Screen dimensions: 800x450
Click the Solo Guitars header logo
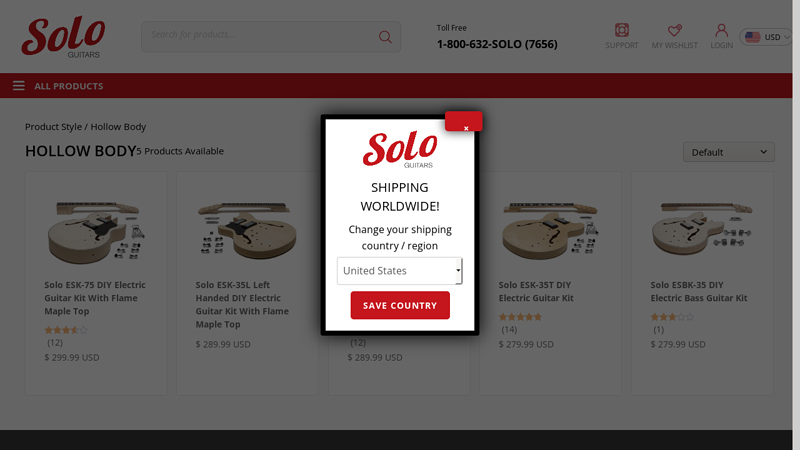point(63,37)
